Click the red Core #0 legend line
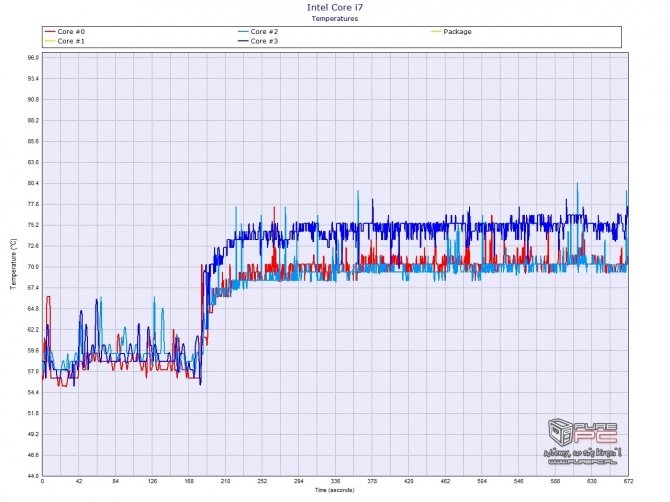Image resolution: width=670 pixels, height=502 pixels. click(50, 32)
